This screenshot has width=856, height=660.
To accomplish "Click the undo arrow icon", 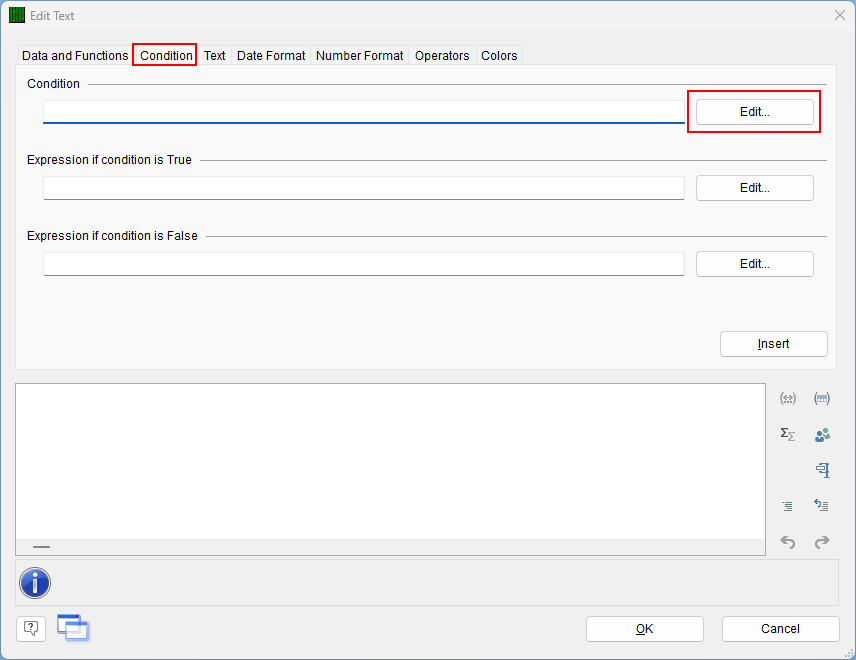I will (x=787, y=541).
